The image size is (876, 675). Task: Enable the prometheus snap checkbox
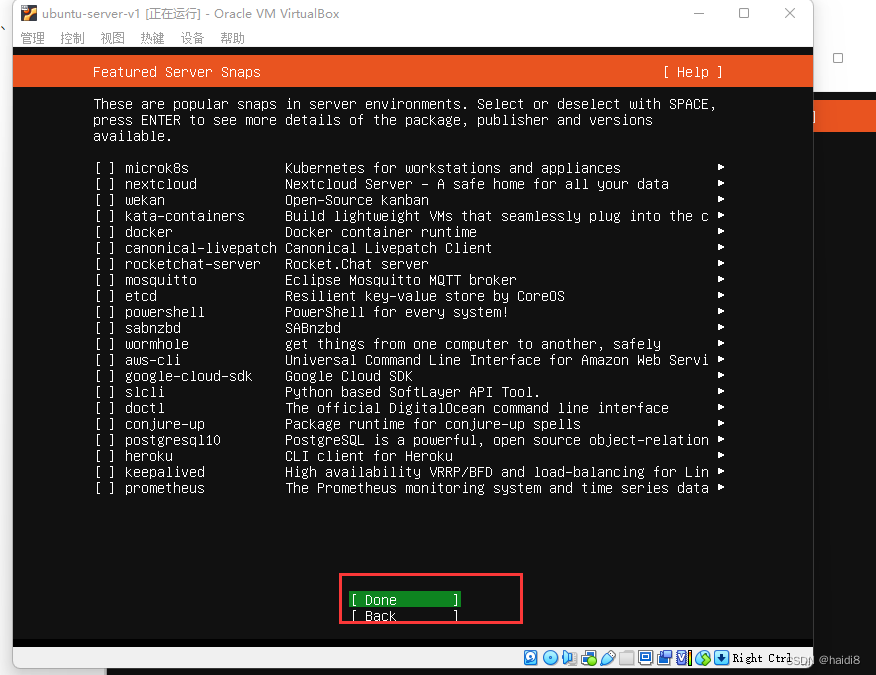click(x=104, y=488)
